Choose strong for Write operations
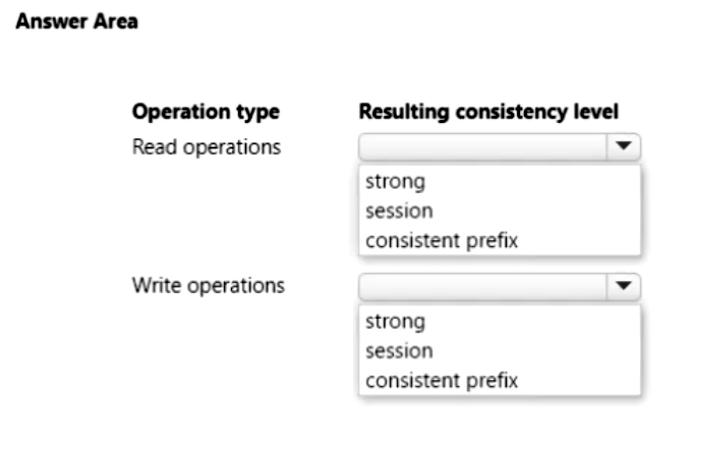The height and width of the screenshot is (459, 725). click(395, 321)
